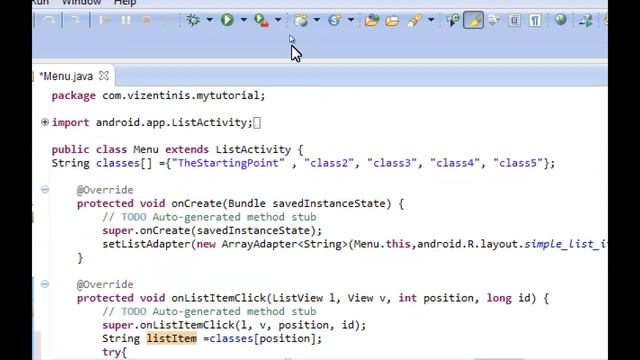Click the blue S new server icon
This screenshot has width=640, height=360.
(x=335, y=20)
